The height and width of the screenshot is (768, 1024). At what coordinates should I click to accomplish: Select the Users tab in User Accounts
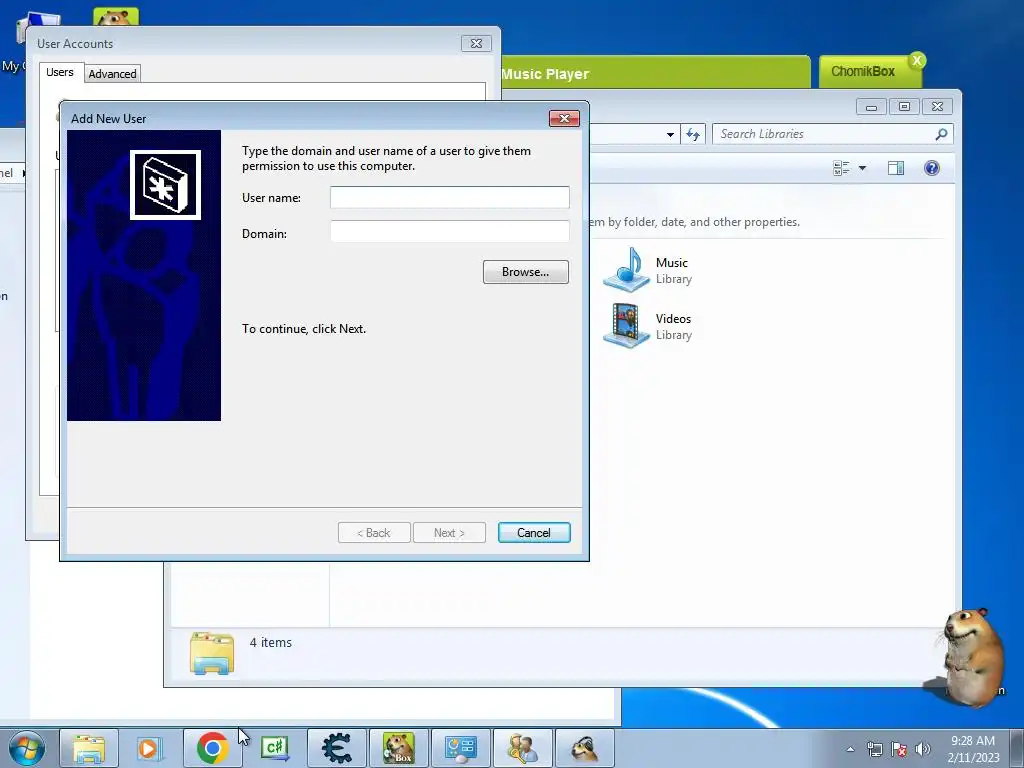59,72
